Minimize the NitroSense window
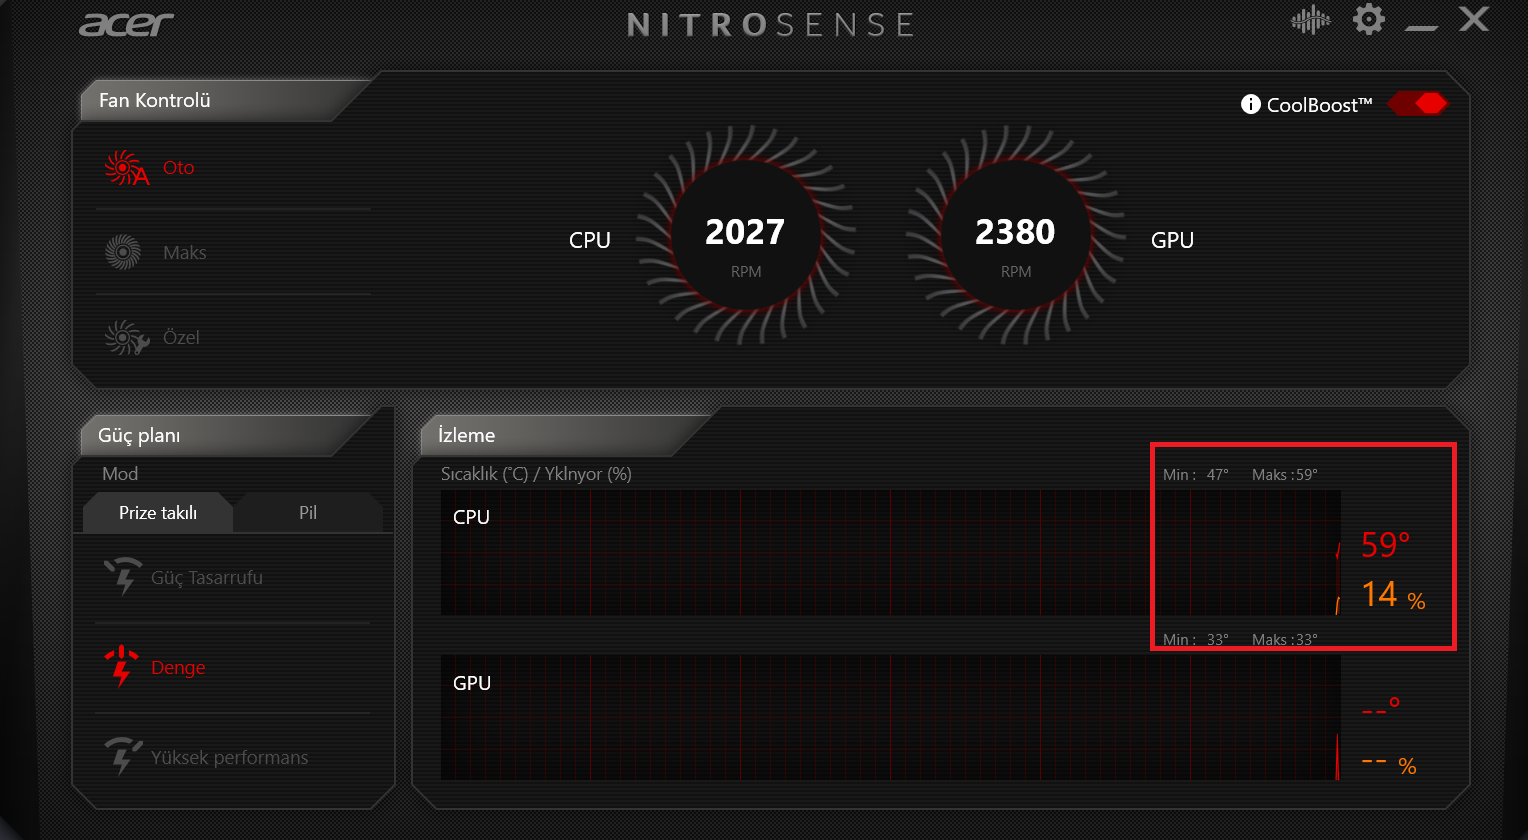Image resolution: width=1528 pixels, height=840 pixels. [x=1421, y=26]
